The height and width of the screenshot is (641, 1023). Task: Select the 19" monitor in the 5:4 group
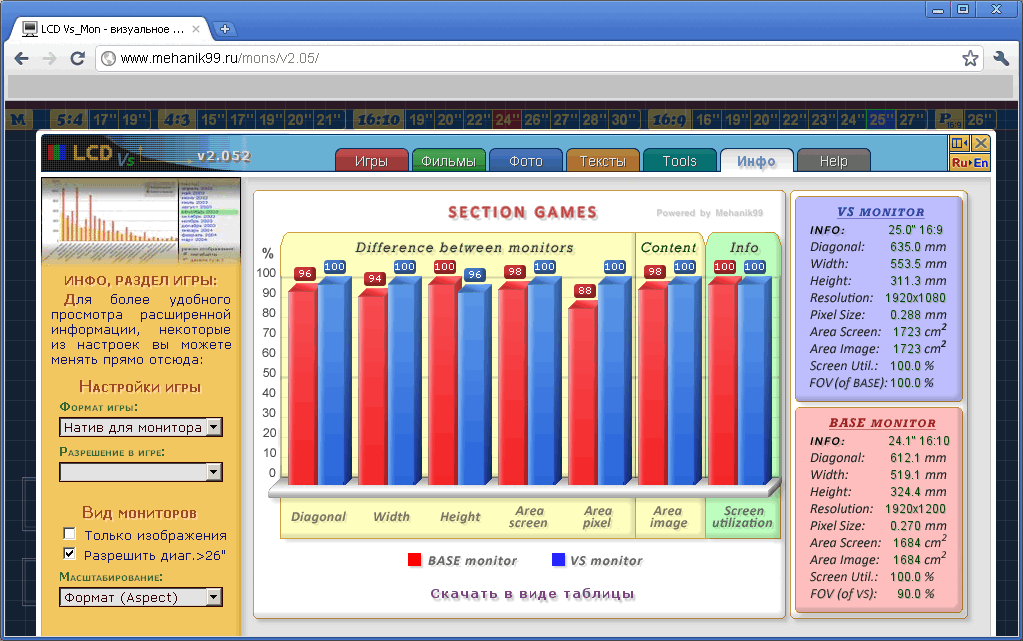134,119
